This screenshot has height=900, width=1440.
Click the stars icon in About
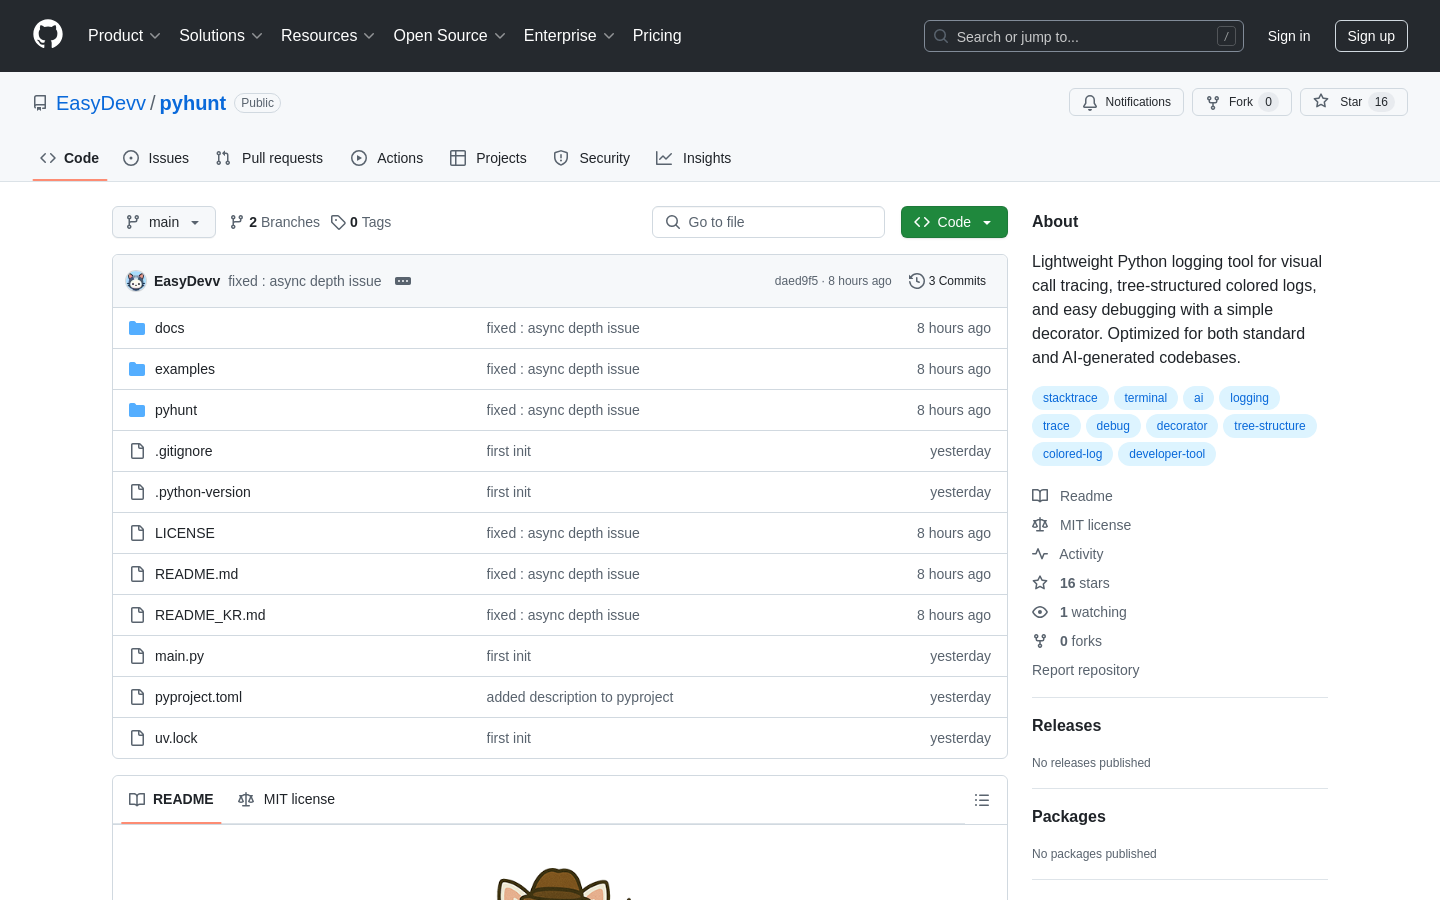tap(1040, 583)
